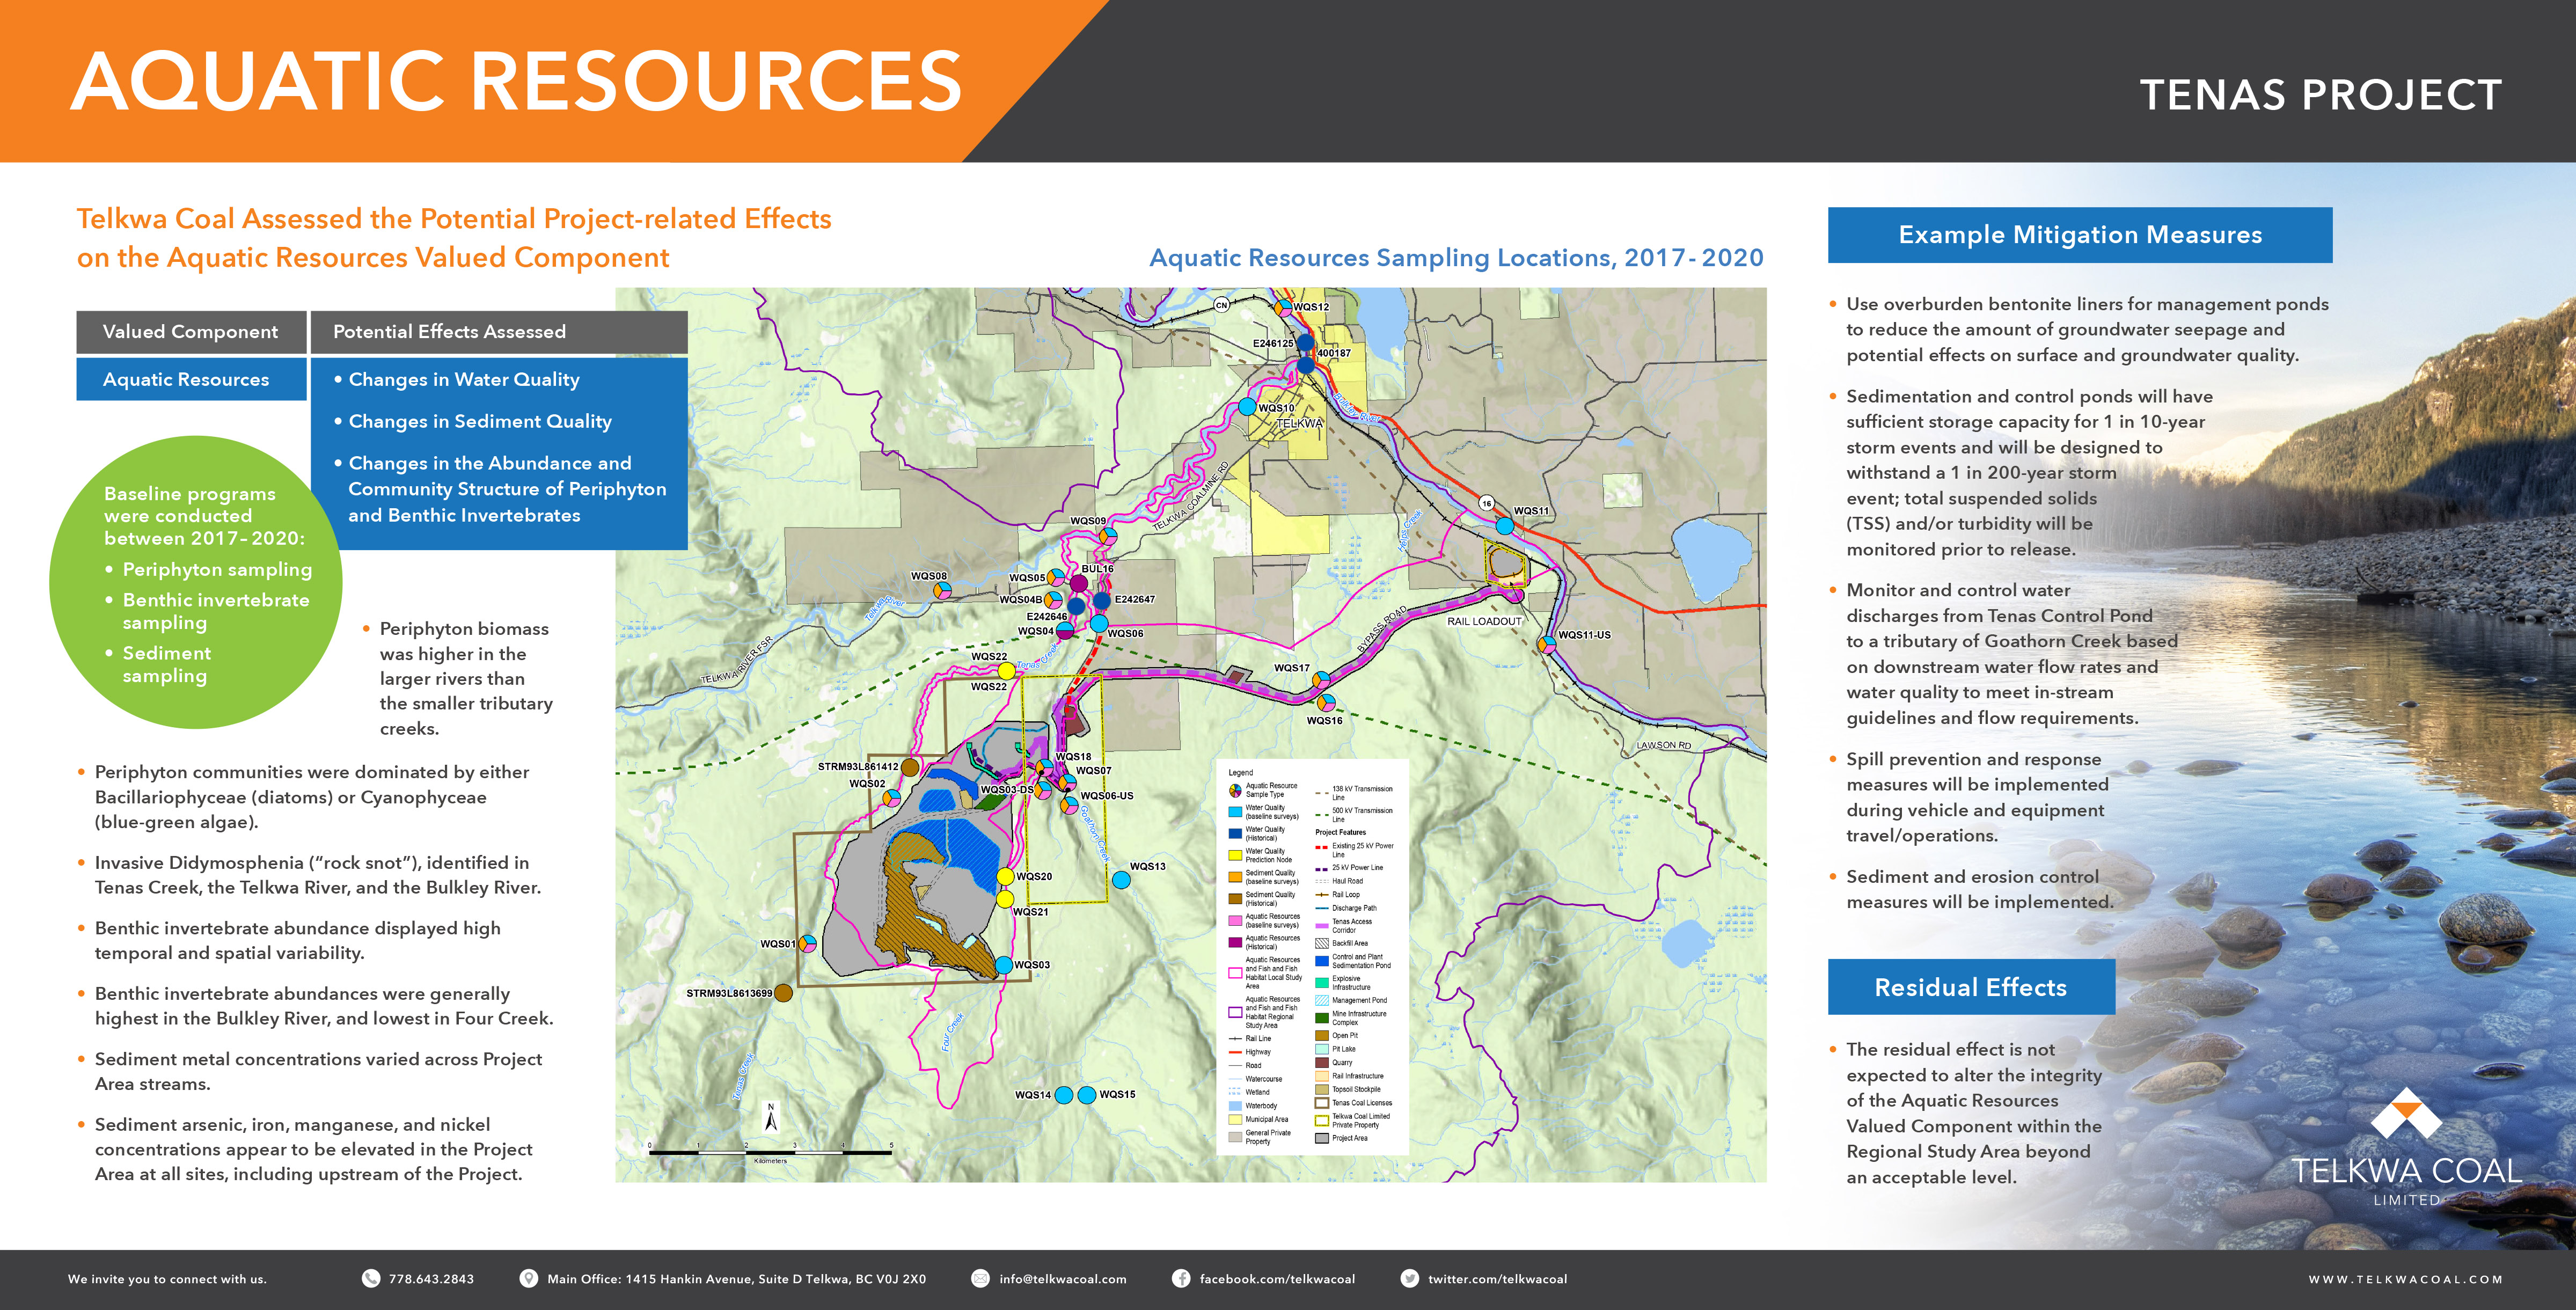The height and width of the screenshot is (1310, 2576).
Task: Select the brown STRM93L8613699 marker
Action: (x=784, y=993)
